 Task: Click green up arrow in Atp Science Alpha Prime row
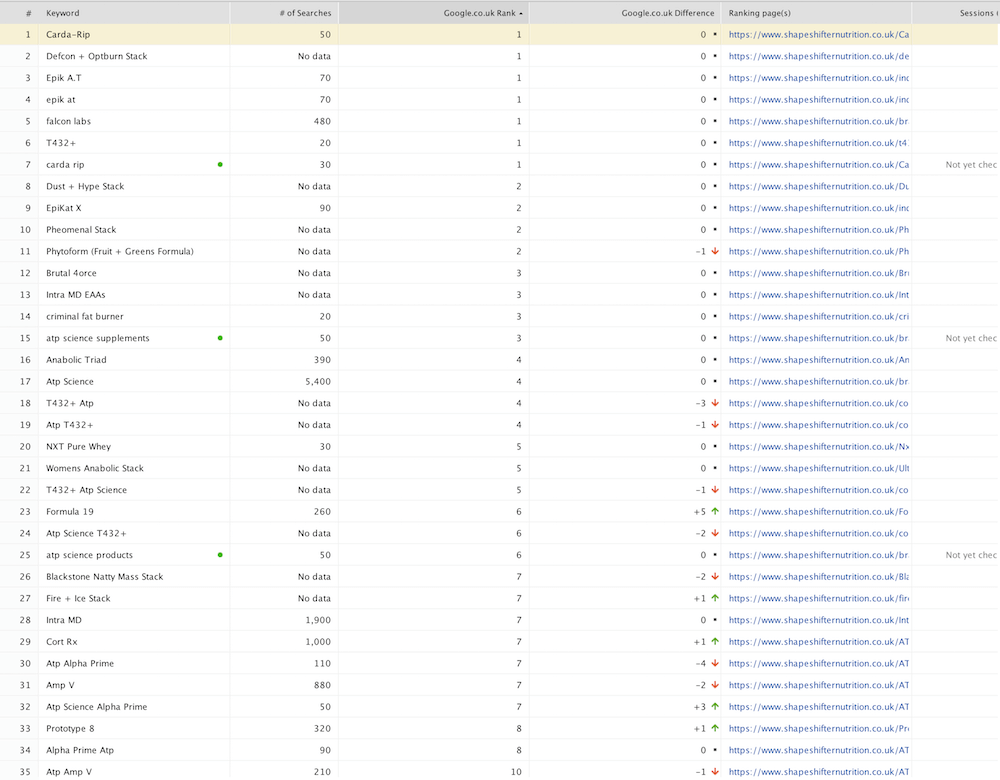(x=715, y=707)
